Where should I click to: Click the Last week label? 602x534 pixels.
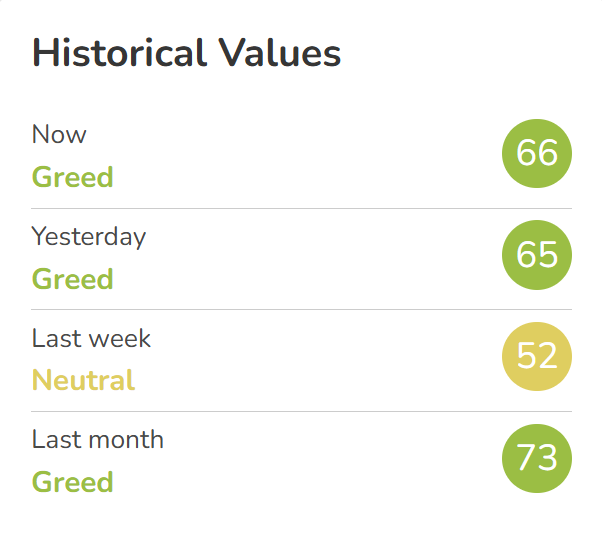[91, 338]
